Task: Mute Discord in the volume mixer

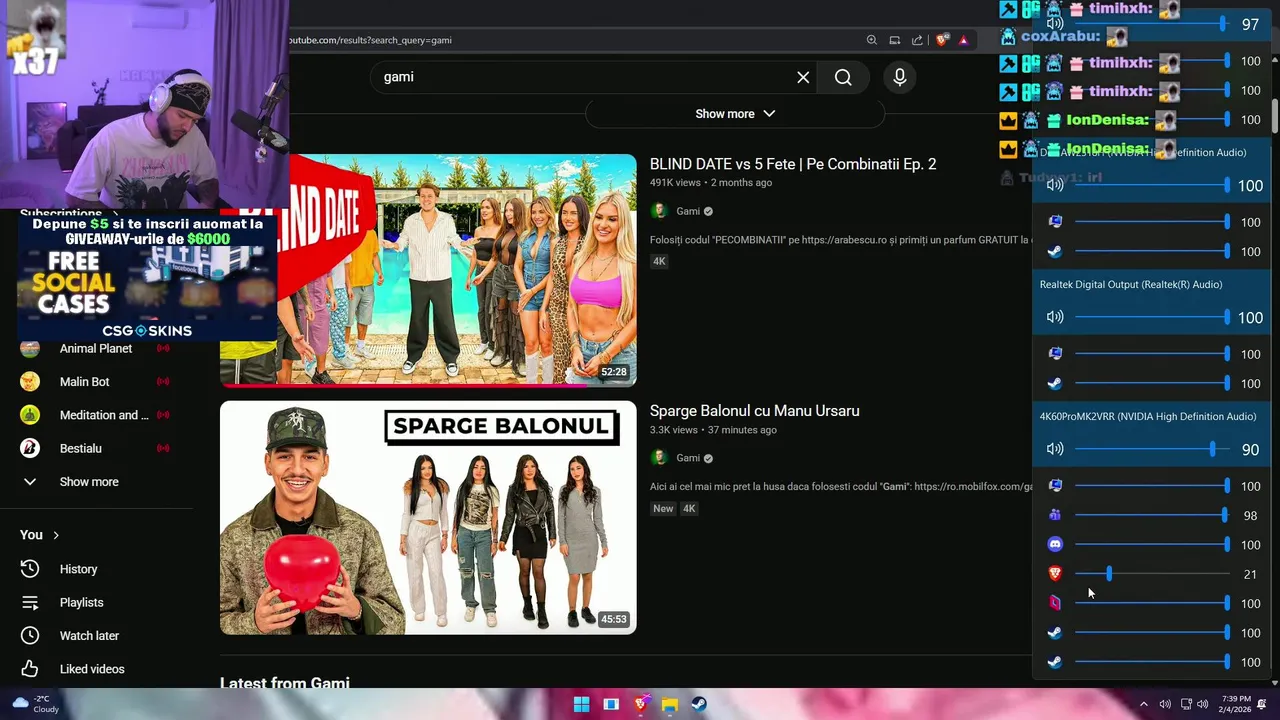Action: pyautogui.click(x=1055, y=545)
